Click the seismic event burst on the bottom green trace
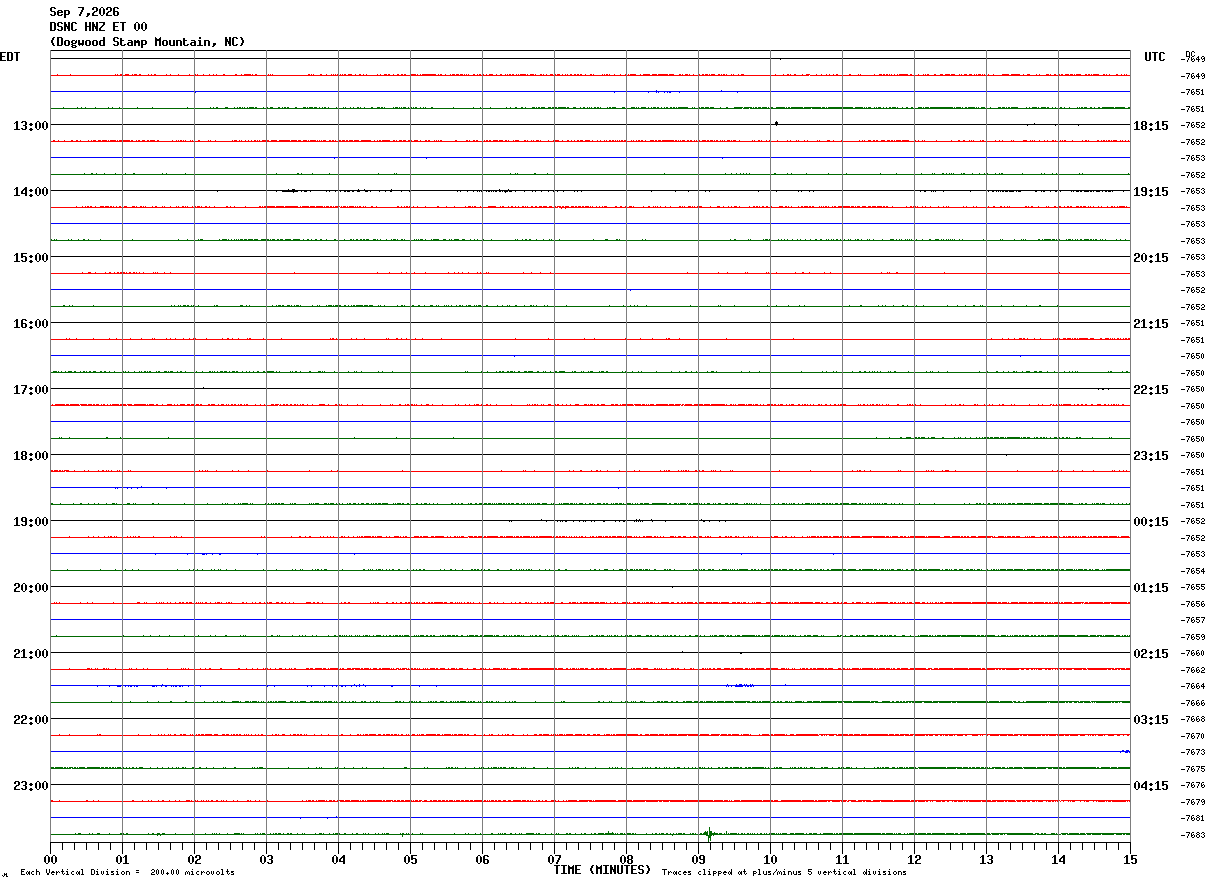Screen dimensions: 1210x886 (x=709, y=833)
